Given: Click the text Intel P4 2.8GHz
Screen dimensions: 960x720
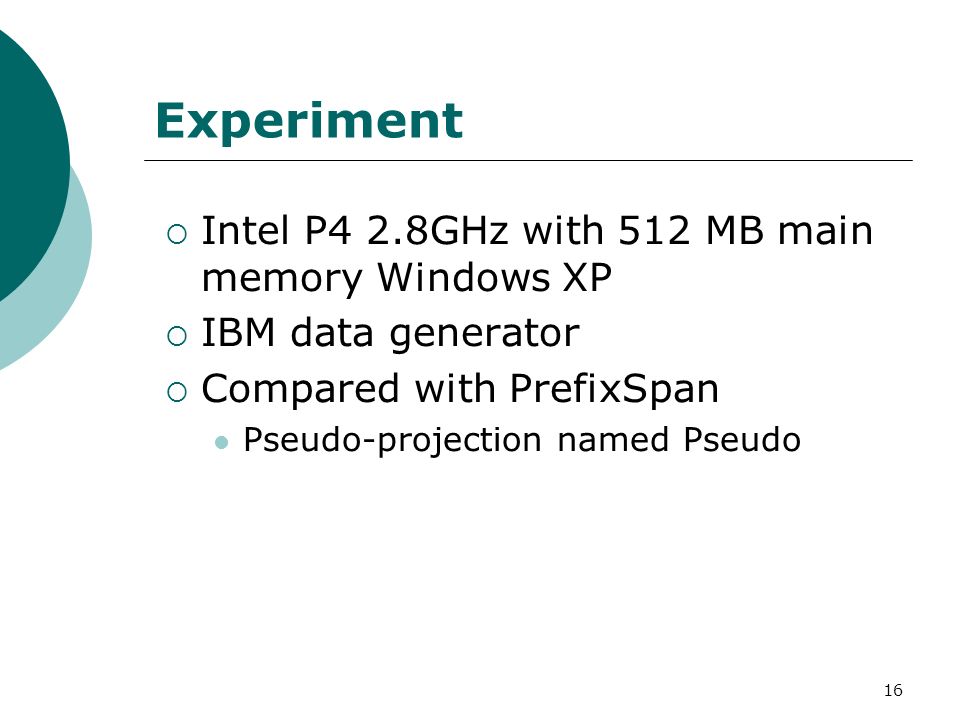Looking at the screenshot, I should [354, 231].
